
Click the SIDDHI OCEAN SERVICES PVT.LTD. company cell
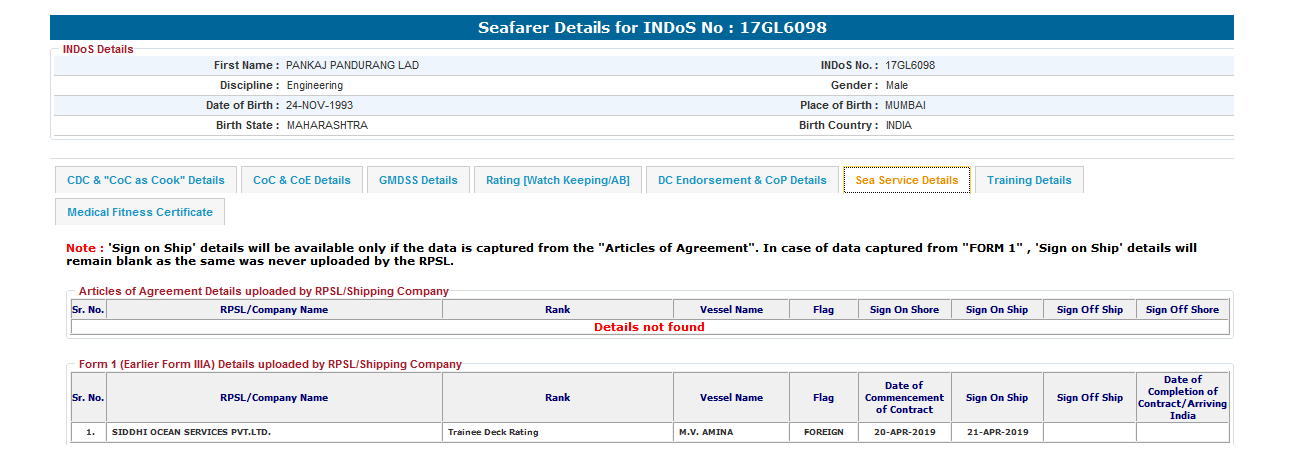pyautogui.click(x=191, y=432)
